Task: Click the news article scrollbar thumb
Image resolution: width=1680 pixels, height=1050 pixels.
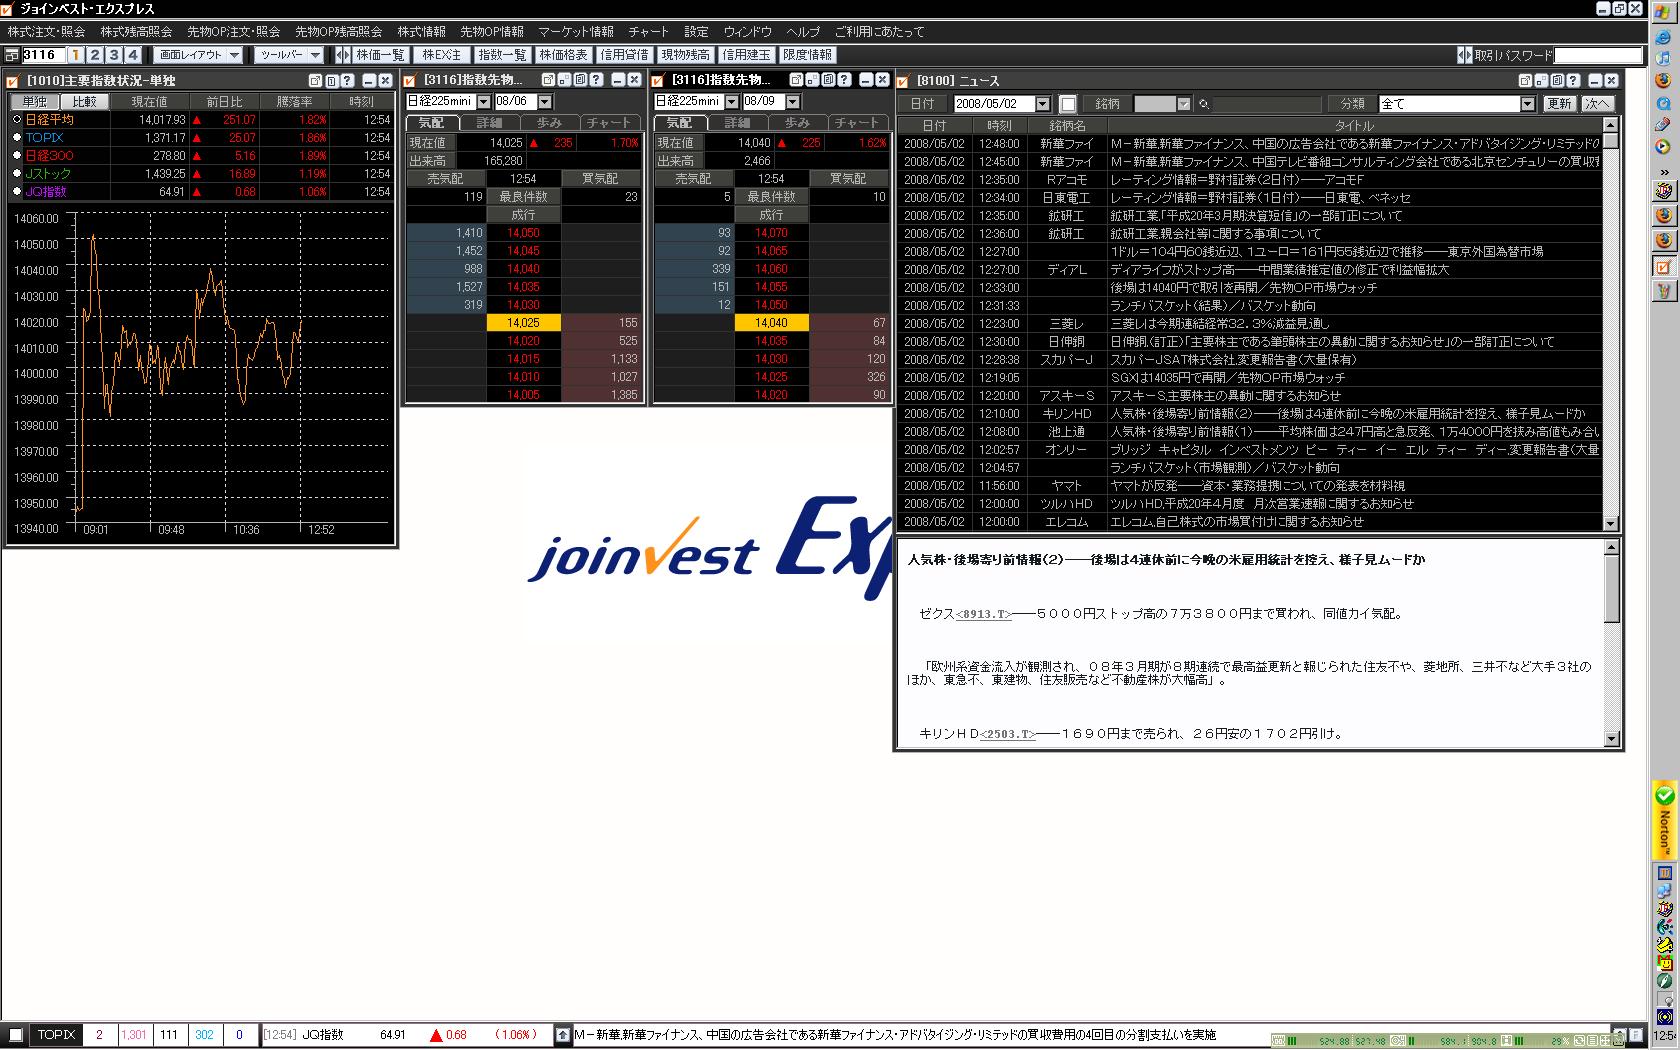Action: pyautogui.click(x=1611, y=589)
